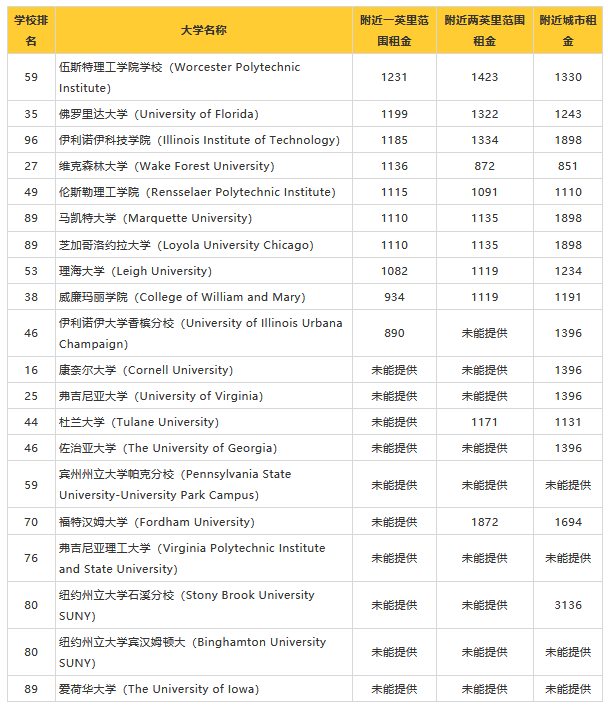The height and width of the screenshot is (711, 608).
Task: Select The University of Georgia name
Action: click(x=204, y=448)
